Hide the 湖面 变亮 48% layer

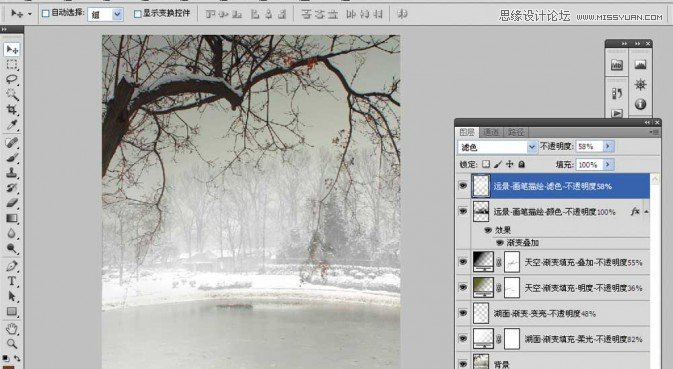(463, 313)
